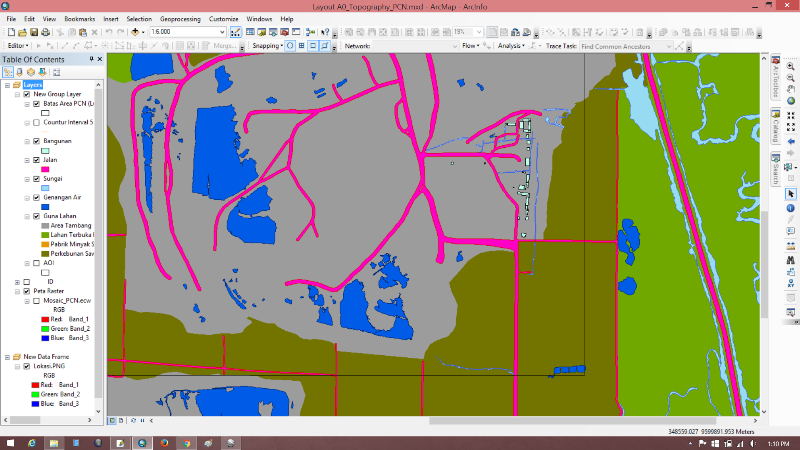Click the Print icon in toolbar
This screenshot has width=800, height=450.
[46, 32]
